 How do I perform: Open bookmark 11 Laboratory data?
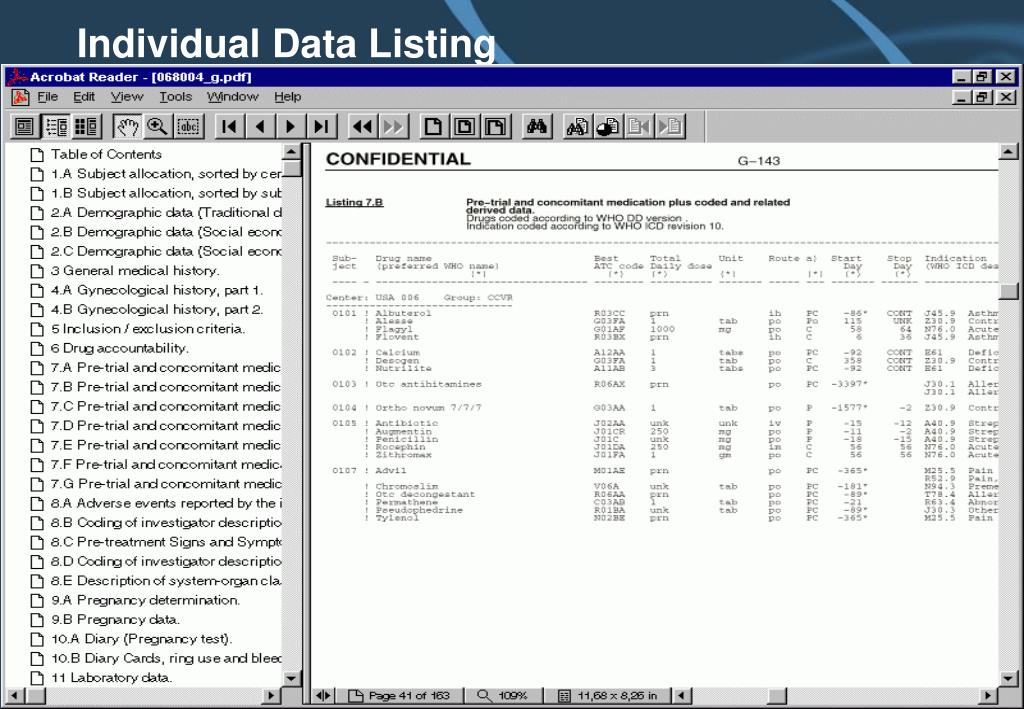[x=111, y=678]
